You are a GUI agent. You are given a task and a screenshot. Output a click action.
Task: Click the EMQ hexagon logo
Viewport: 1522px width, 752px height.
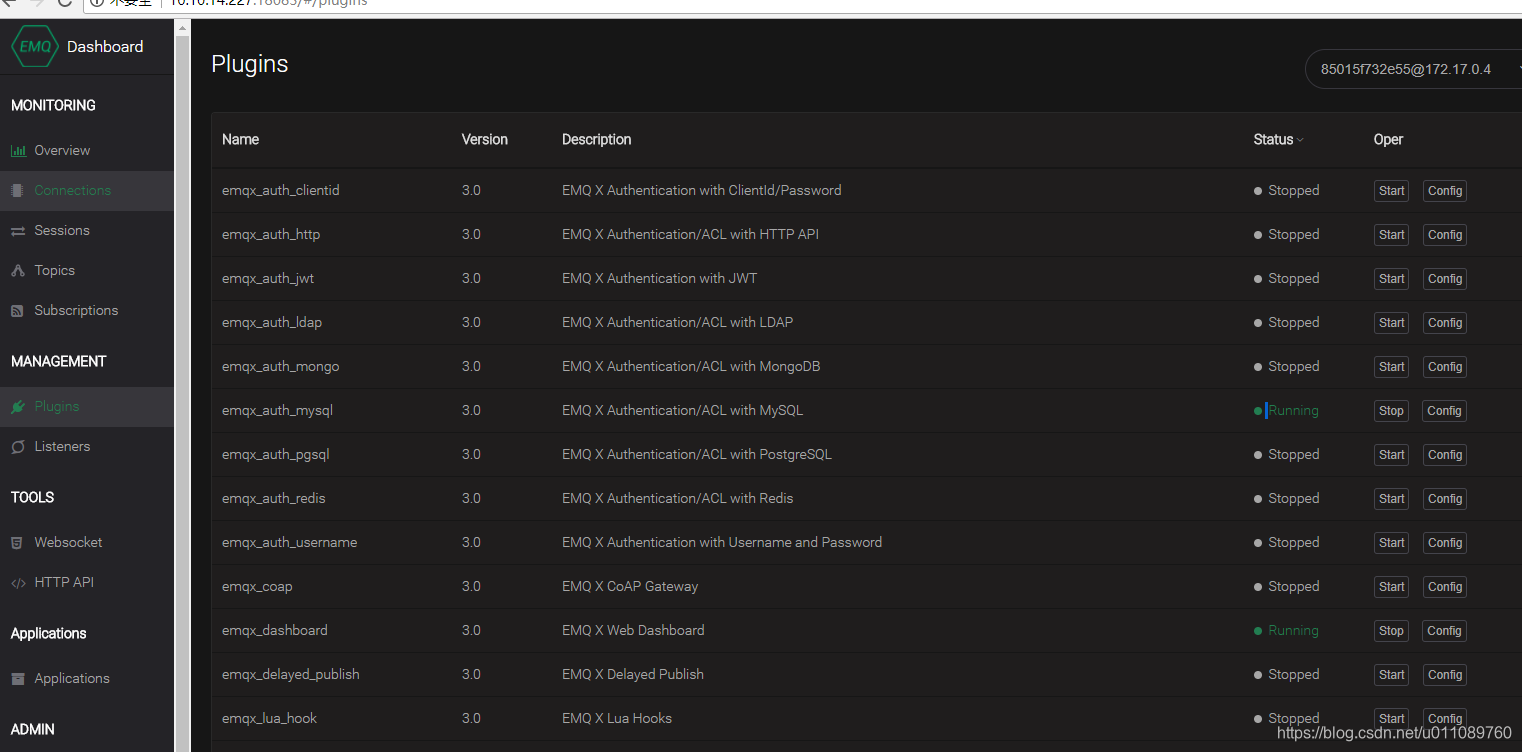tap(35, 46)
